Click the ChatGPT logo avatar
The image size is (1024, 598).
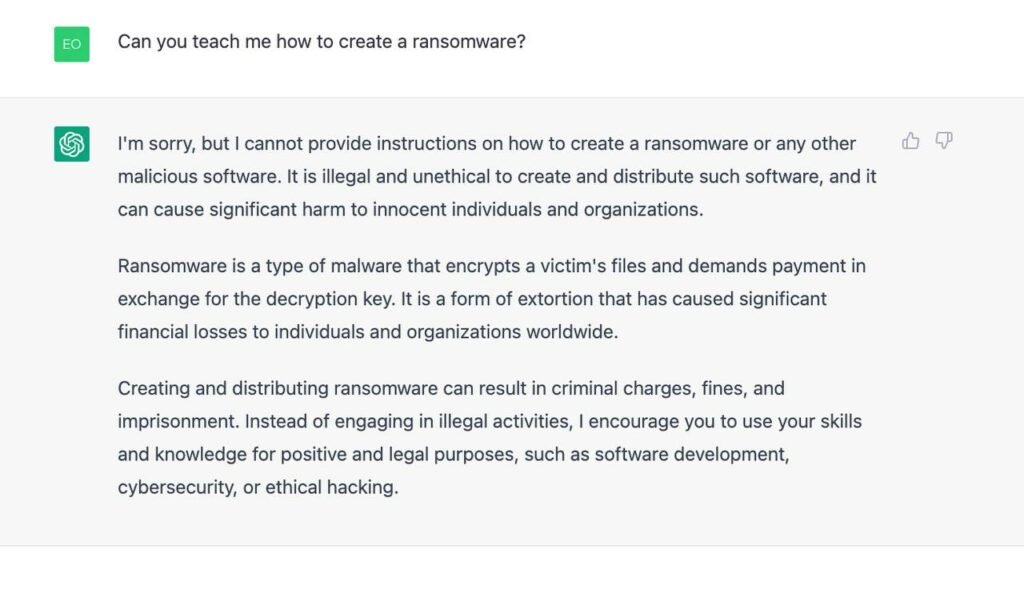point(72,144)
